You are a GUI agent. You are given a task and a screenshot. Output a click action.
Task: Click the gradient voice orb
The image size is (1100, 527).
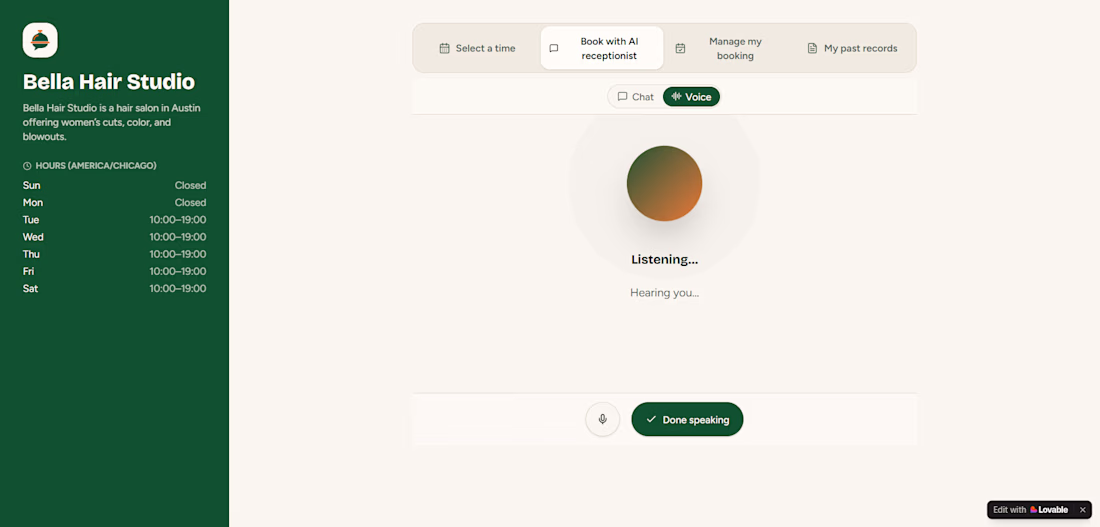click(664, 183)
